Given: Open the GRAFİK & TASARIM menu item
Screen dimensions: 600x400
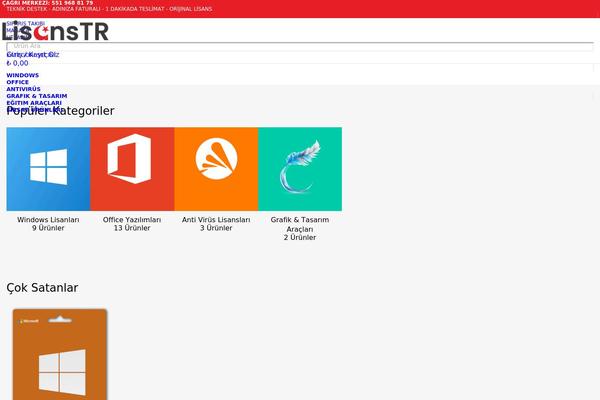Looking at the screenshot, I should (37, 96).
